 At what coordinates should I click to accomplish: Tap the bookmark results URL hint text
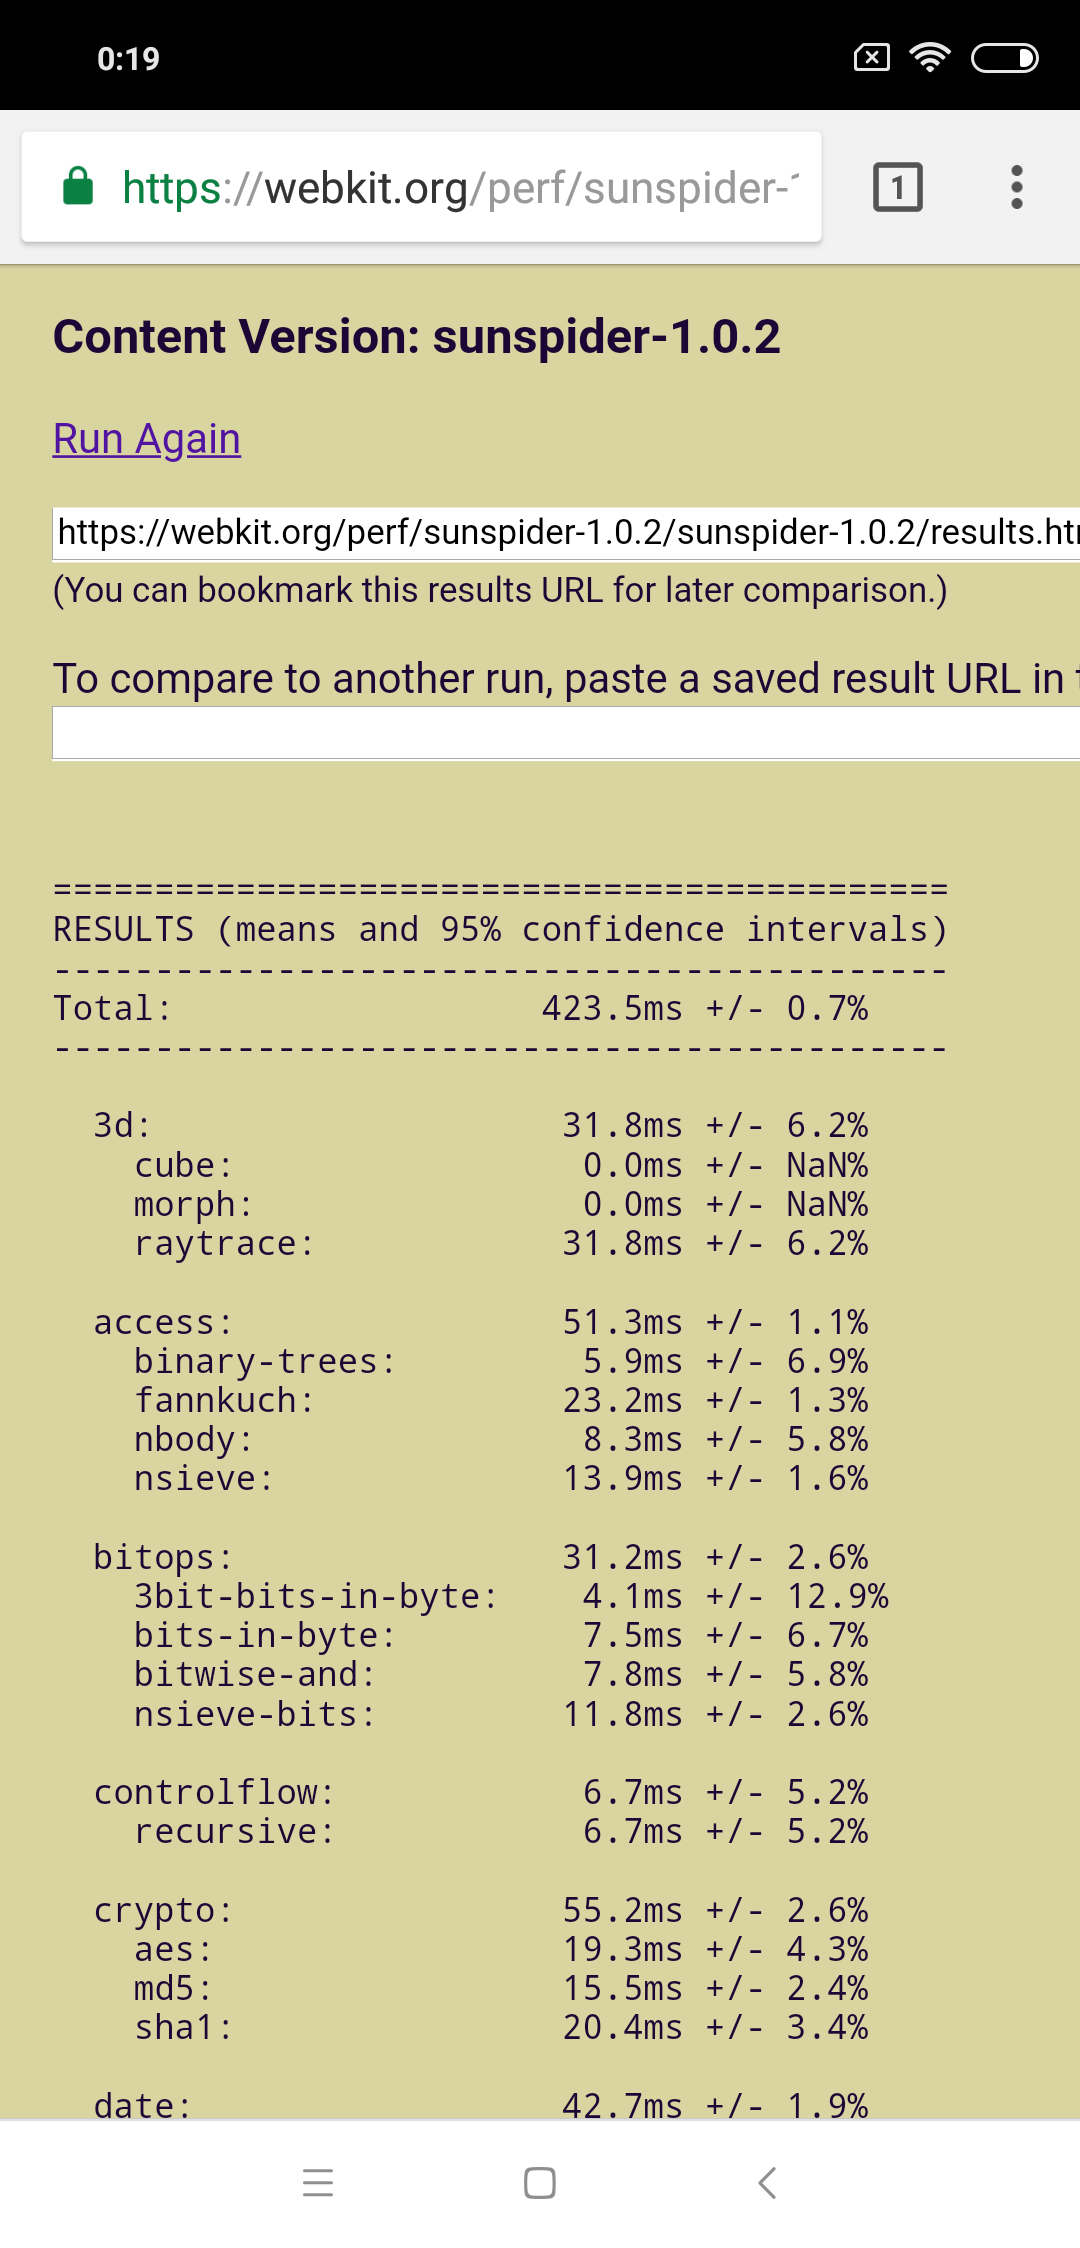[500, 590]
